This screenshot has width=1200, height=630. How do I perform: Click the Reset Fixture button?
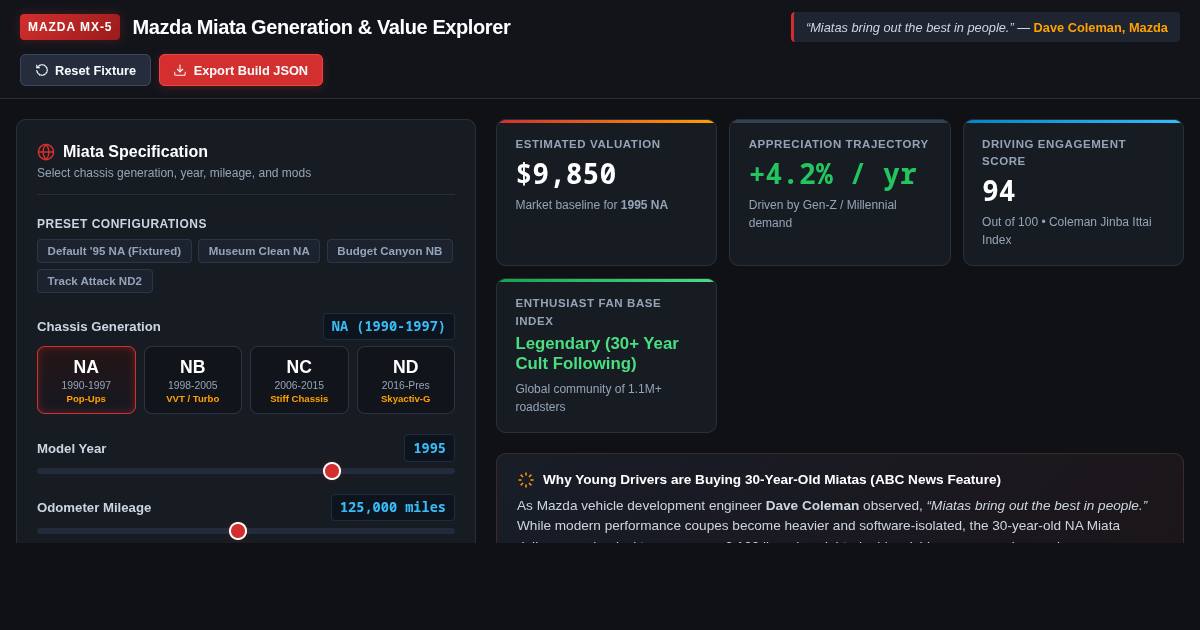[x=85, y=70]
